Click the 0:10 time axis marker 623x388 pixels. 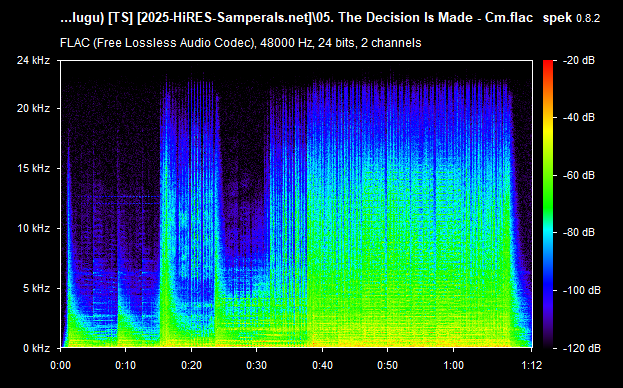(126, 365)
